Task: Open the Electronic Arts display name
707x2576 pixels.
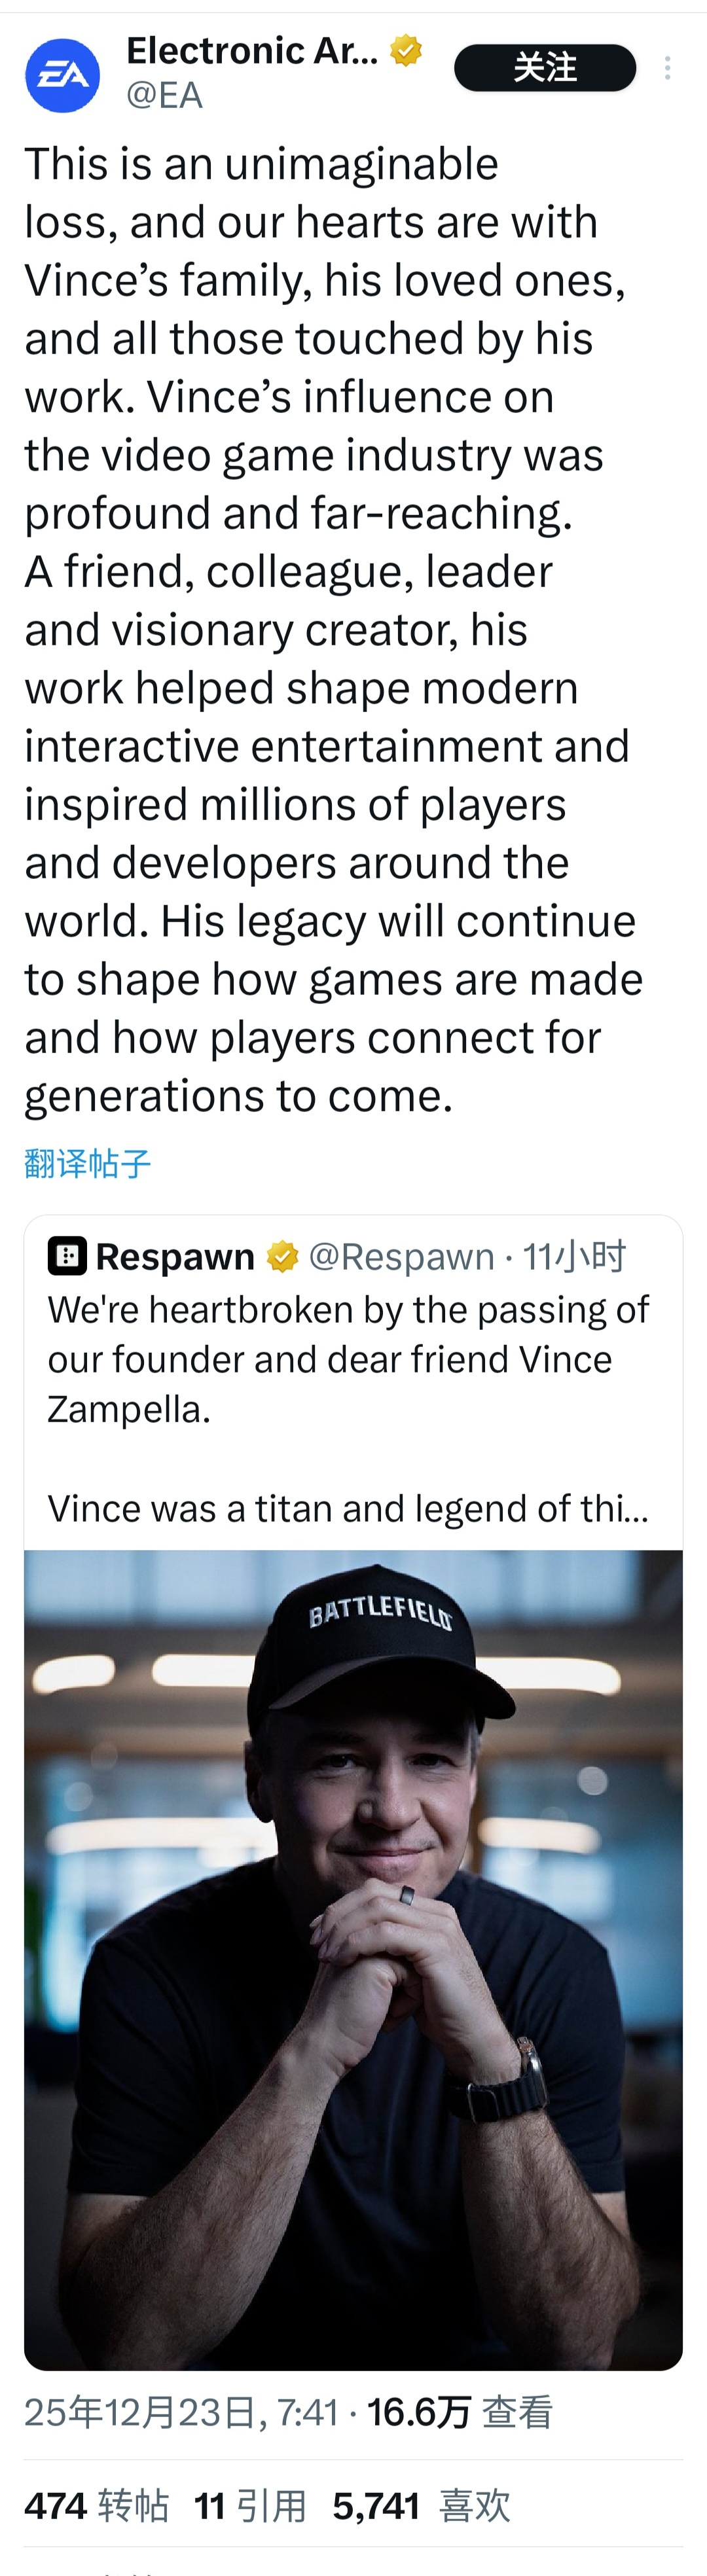Action: pyautogui.click(x=252, y=50)
